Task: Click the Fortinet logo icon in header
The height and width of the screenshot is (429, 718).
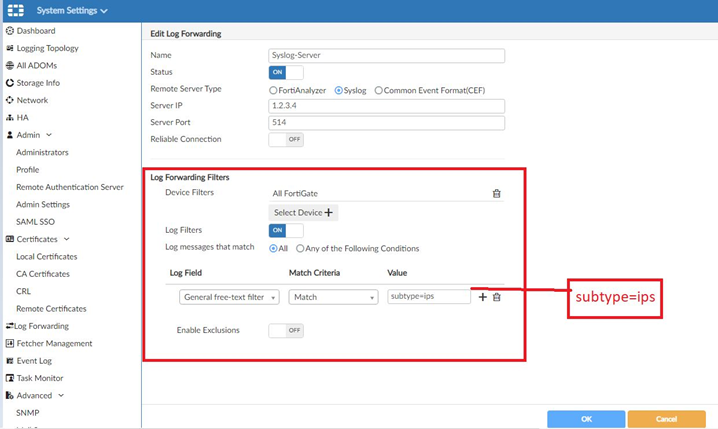Action: click(14, 11)
